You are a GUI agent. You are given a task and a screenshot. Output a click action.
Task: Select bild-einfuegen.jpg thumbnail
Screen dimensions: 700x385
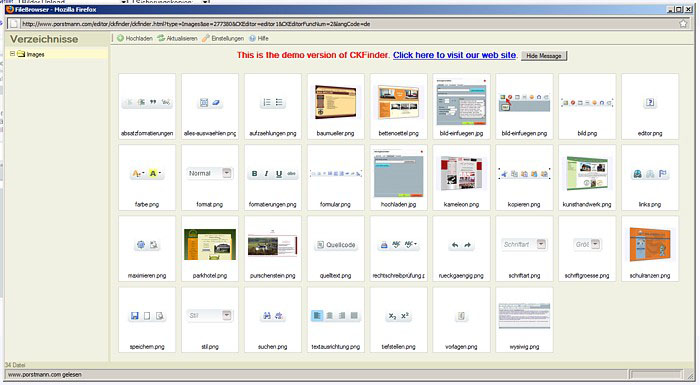[461, 106]
